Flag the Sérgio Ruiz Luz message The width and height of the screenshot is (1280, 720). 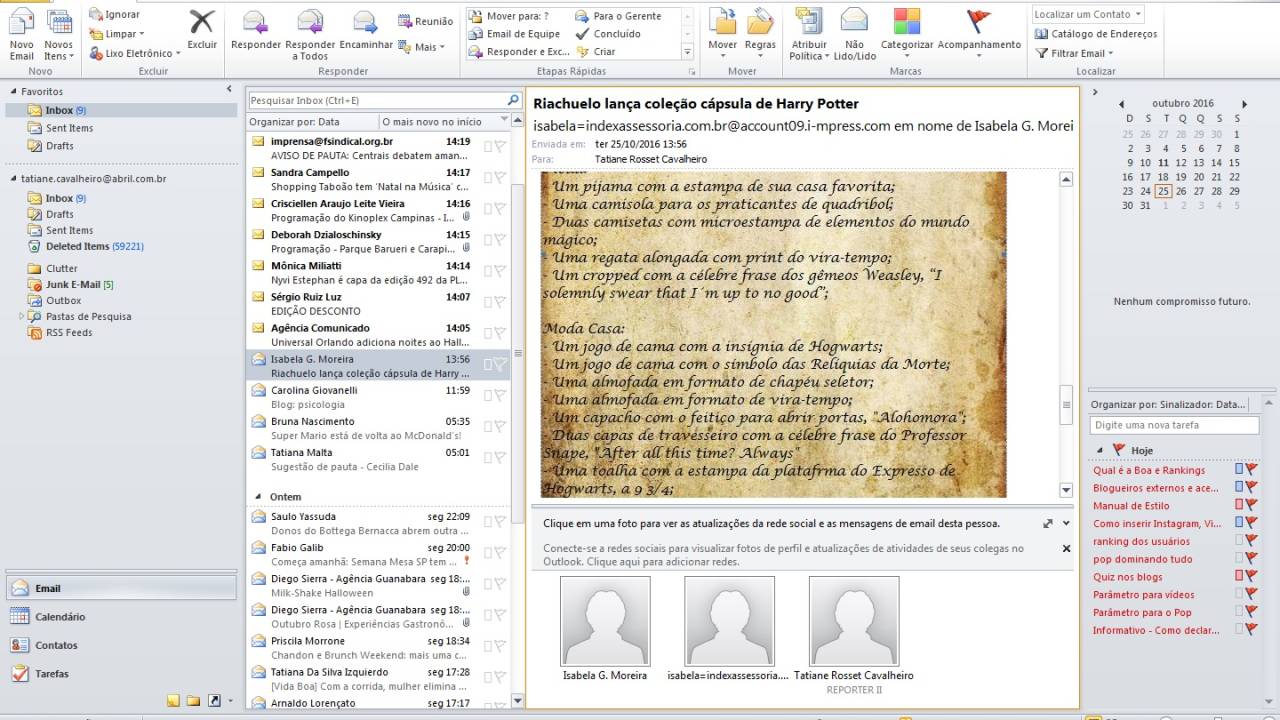(499, 302)
